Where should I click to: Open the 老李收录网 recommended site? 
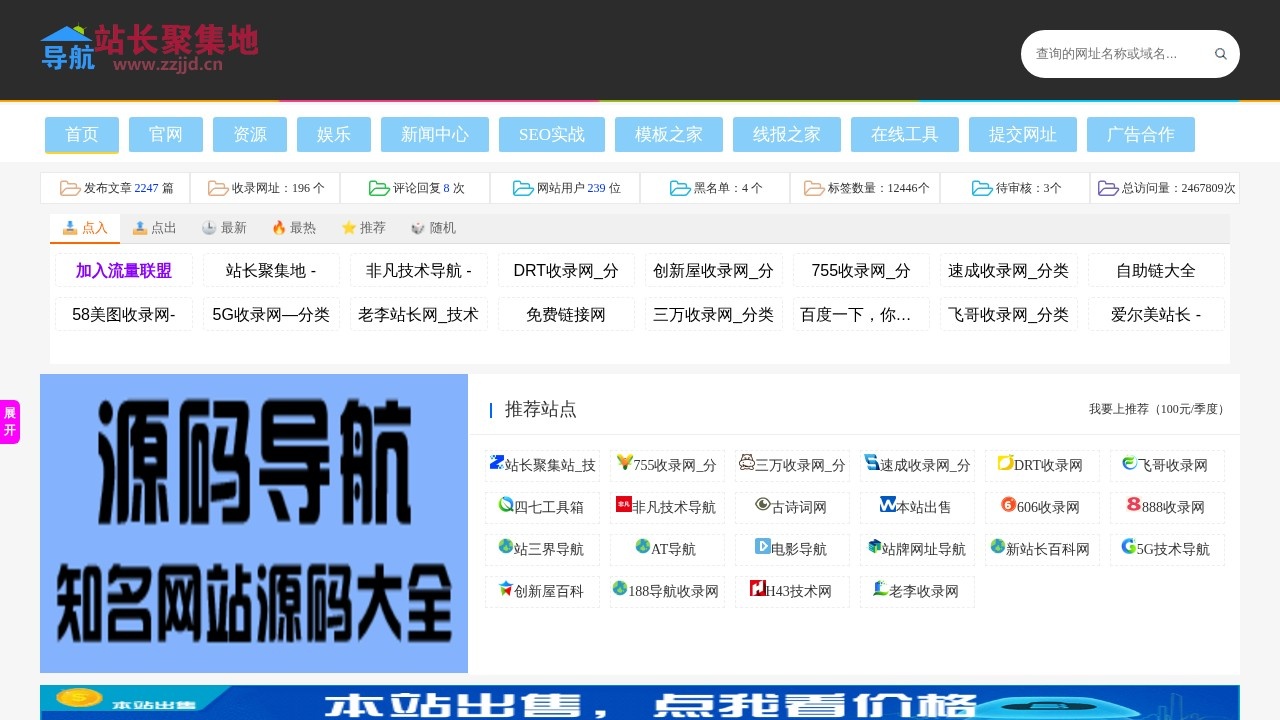click(x=917, y=591)
